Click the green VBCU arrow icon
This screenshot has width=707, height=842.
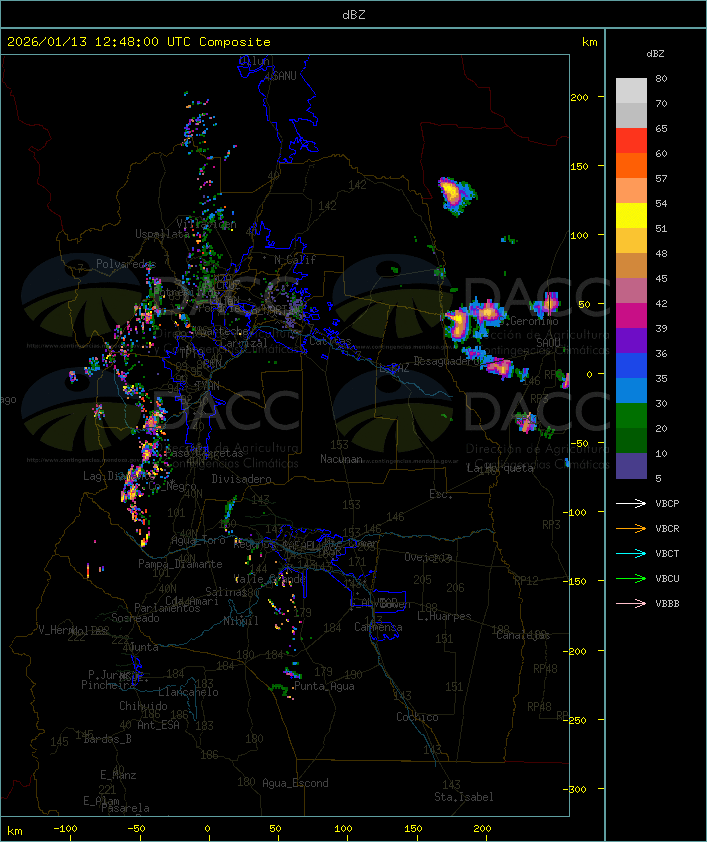coord(631,578)
